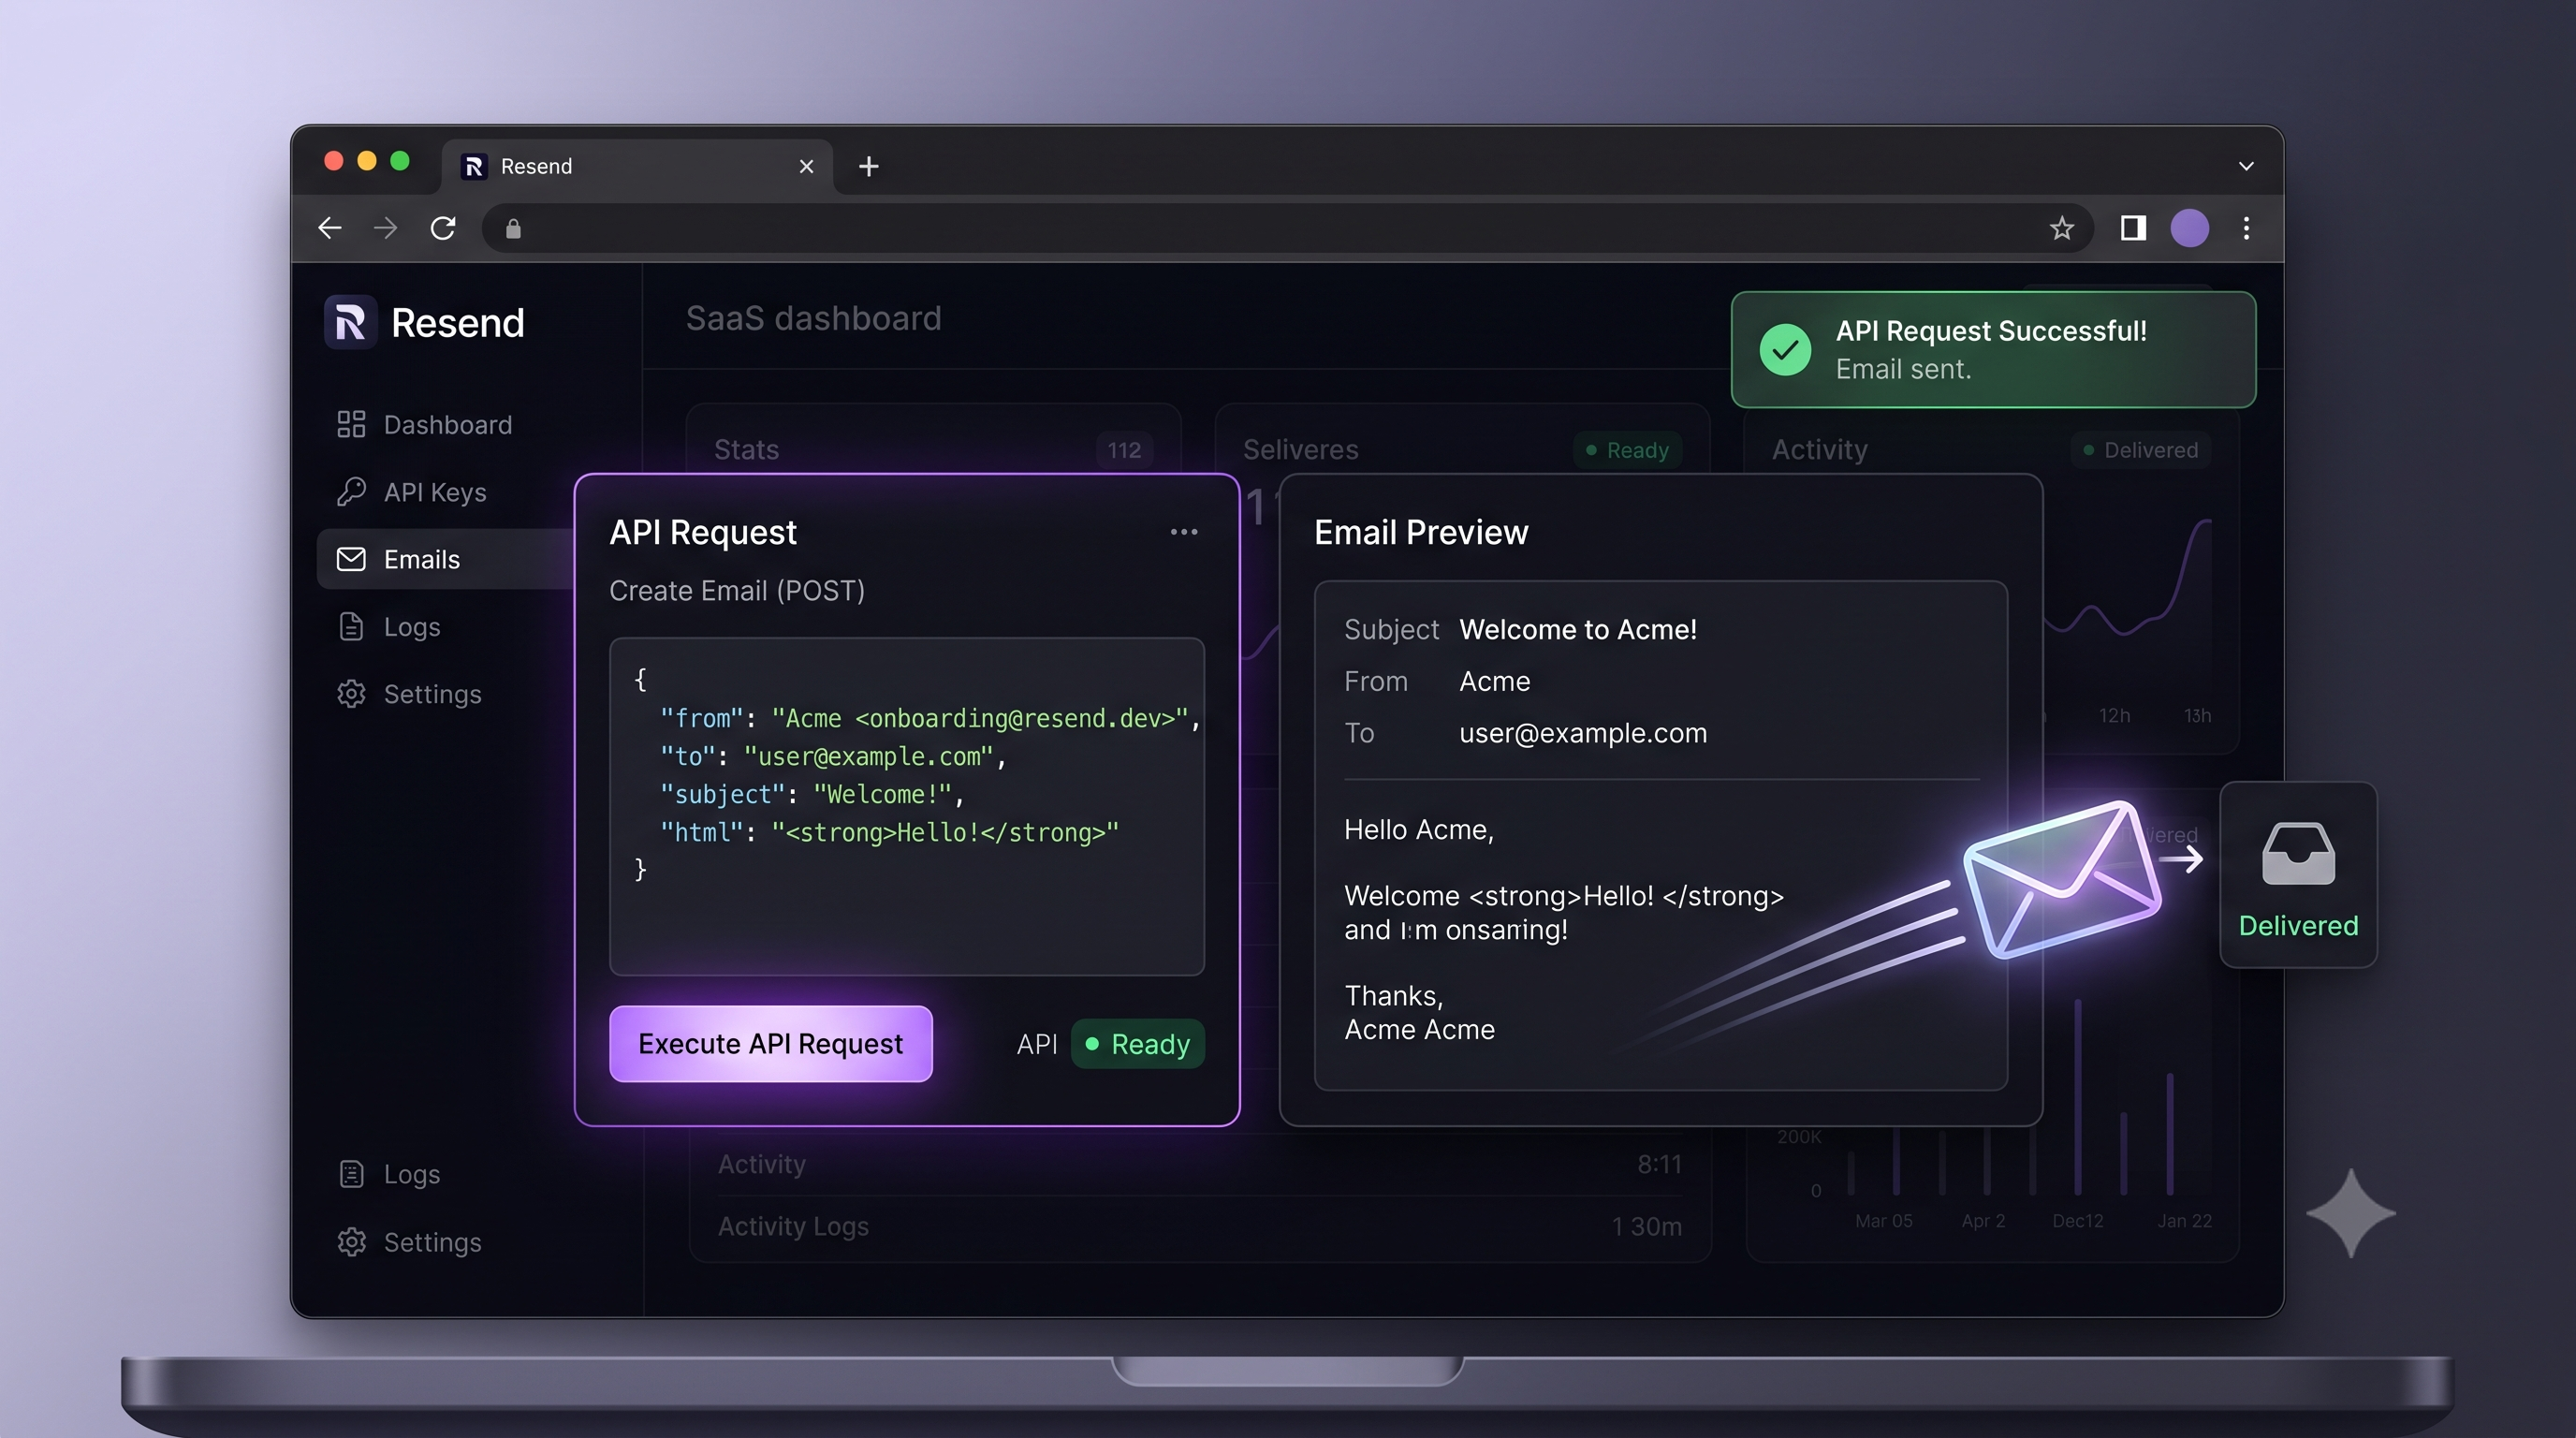Click the 'Welcome to Acme!' subject line
The image size is (2576, 1438).
point(1577,629)
